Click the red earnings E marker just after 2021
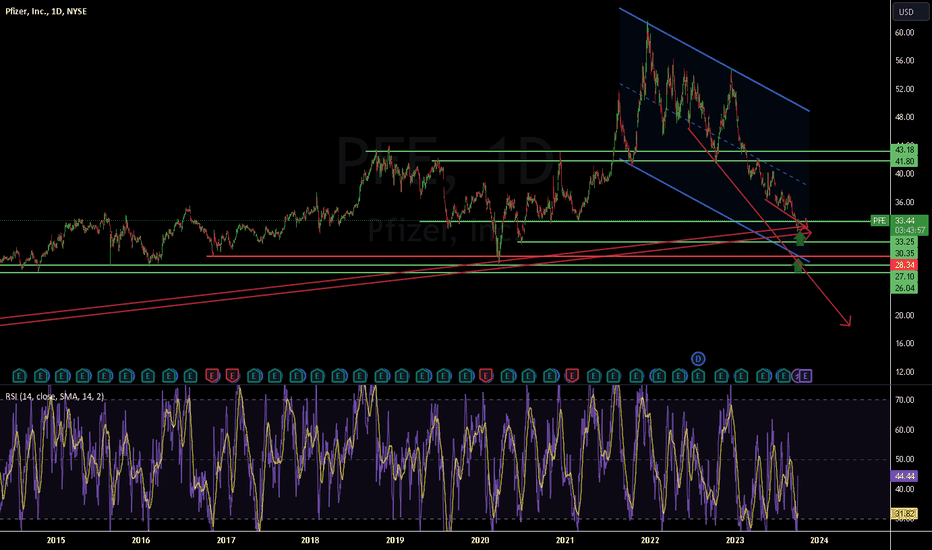Screen dimensions: 932x550 click(571, 376)
